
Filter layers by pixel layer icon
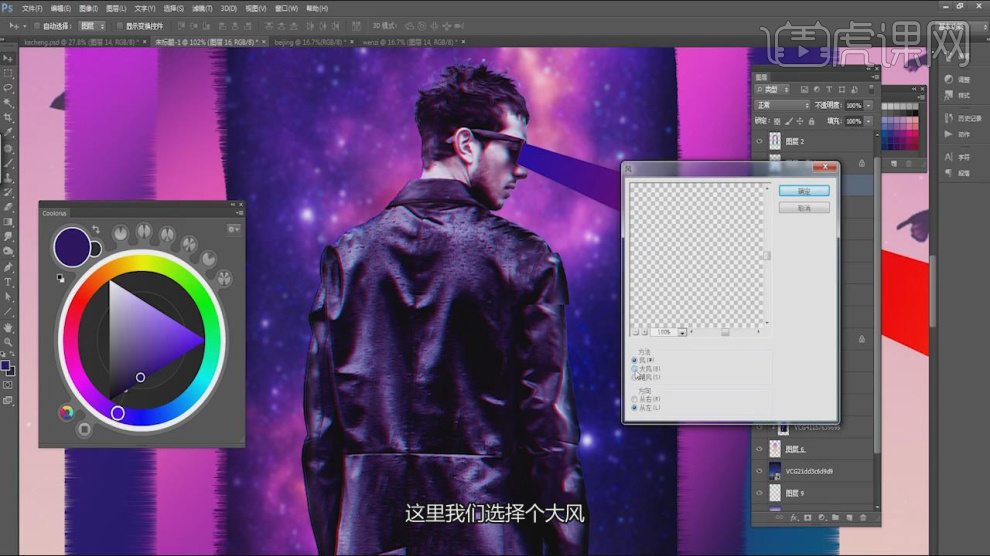click(x=804, y=90)
